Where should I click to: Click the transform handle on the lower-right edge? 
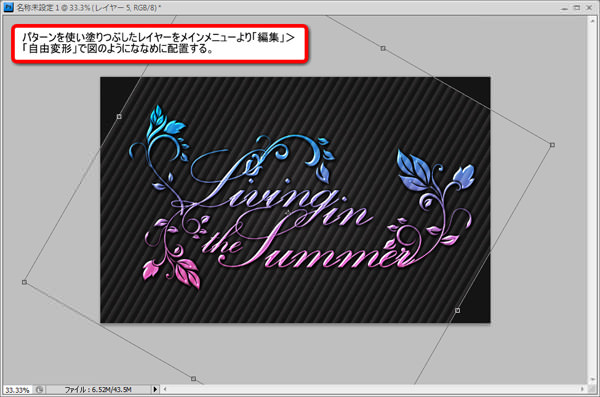point(457,310)
